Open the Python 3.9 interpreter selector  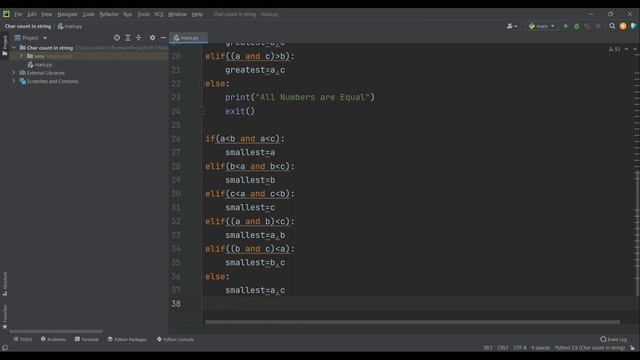(x=590, y=348)
